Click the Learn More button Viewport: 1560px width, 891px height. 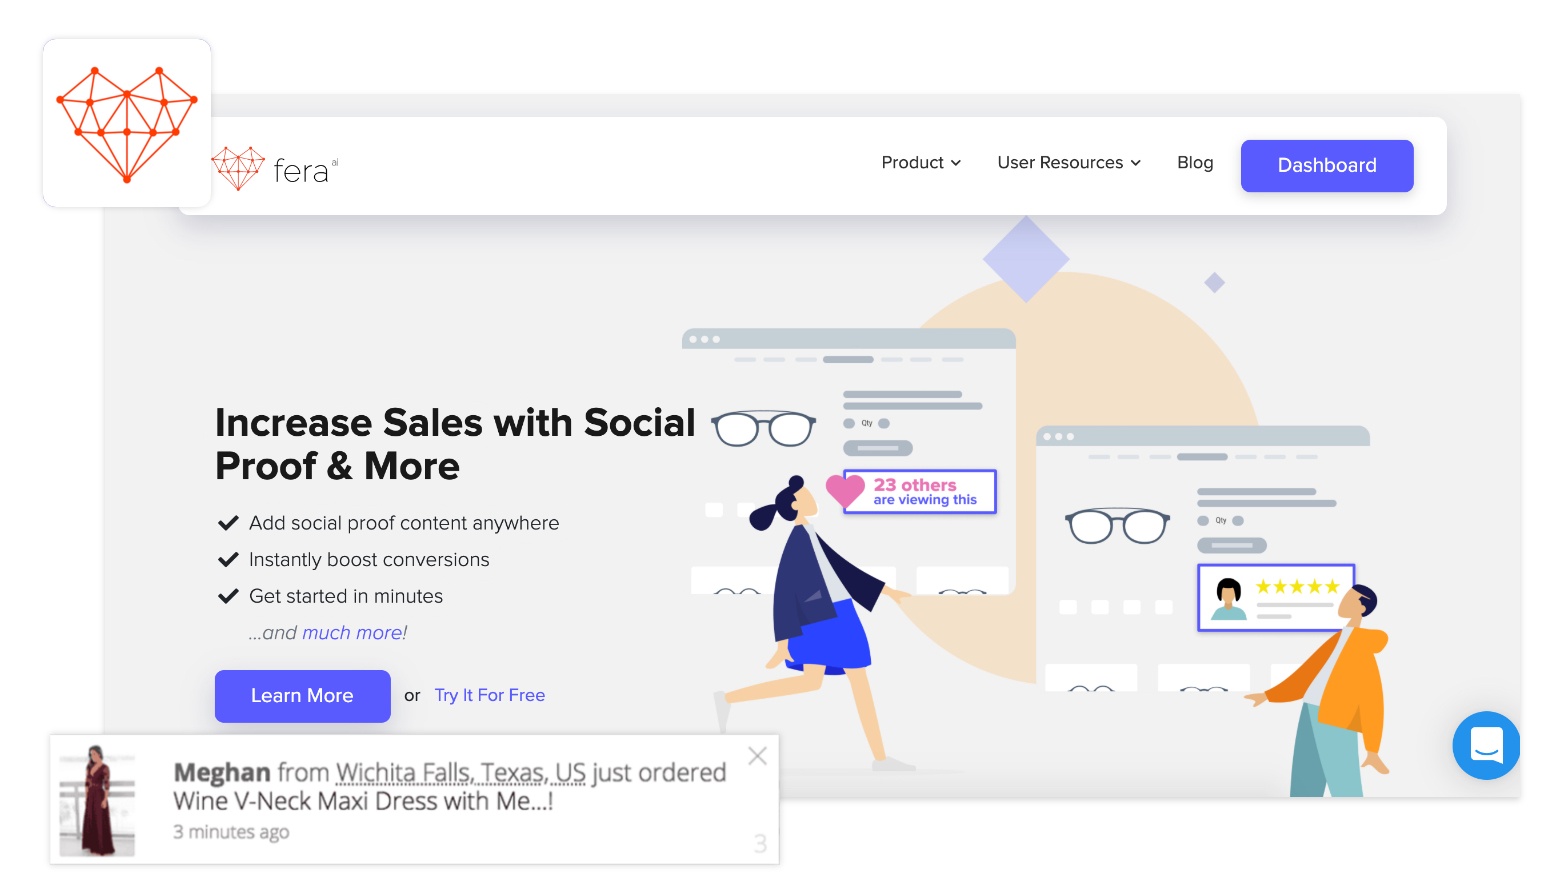[302, 695]
